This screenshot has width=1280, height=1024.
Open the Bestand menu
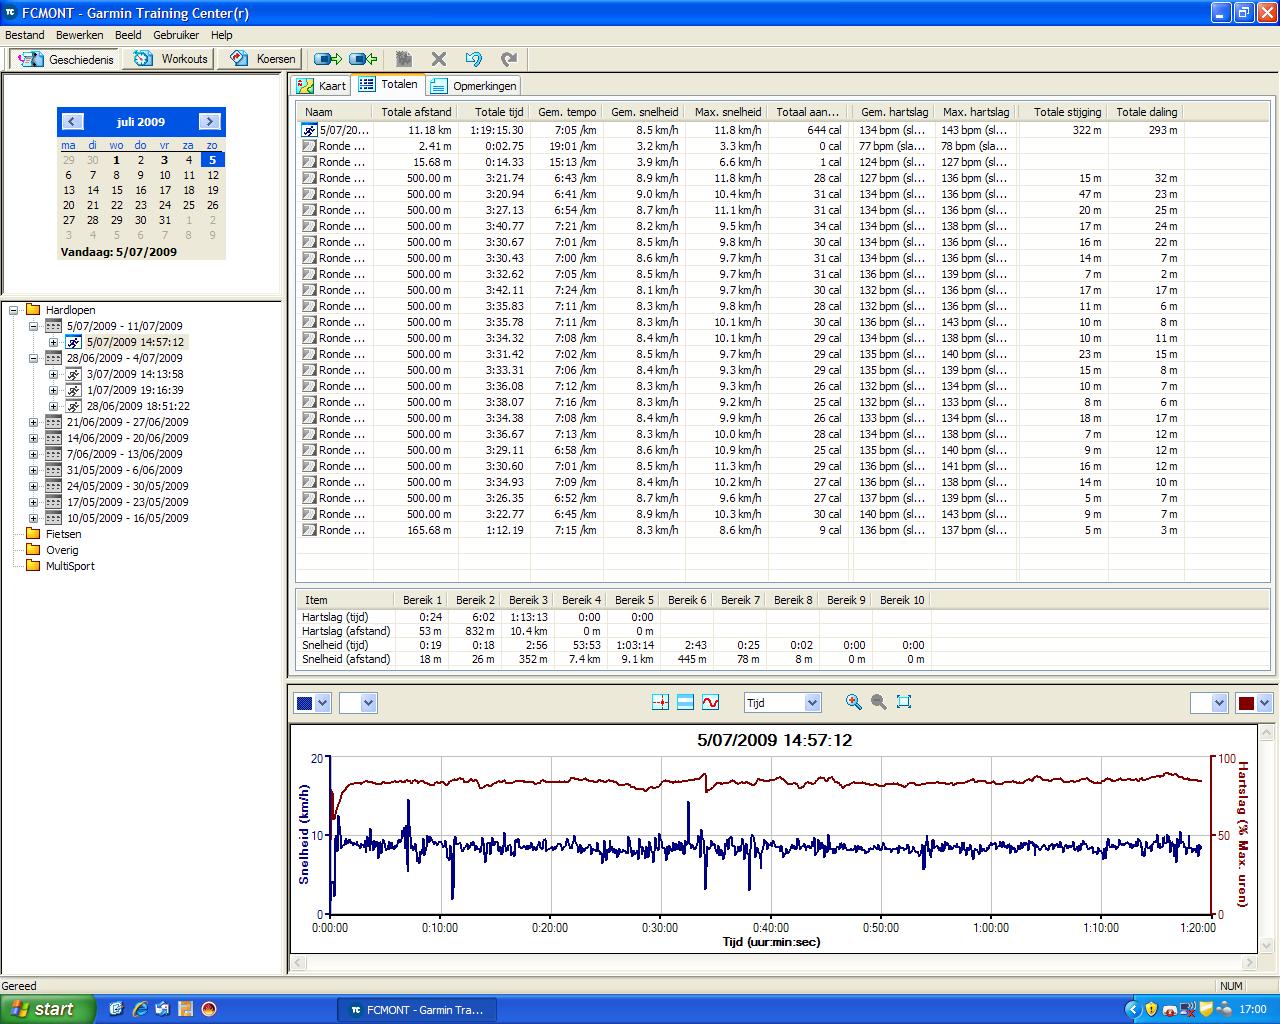point(25,35)
